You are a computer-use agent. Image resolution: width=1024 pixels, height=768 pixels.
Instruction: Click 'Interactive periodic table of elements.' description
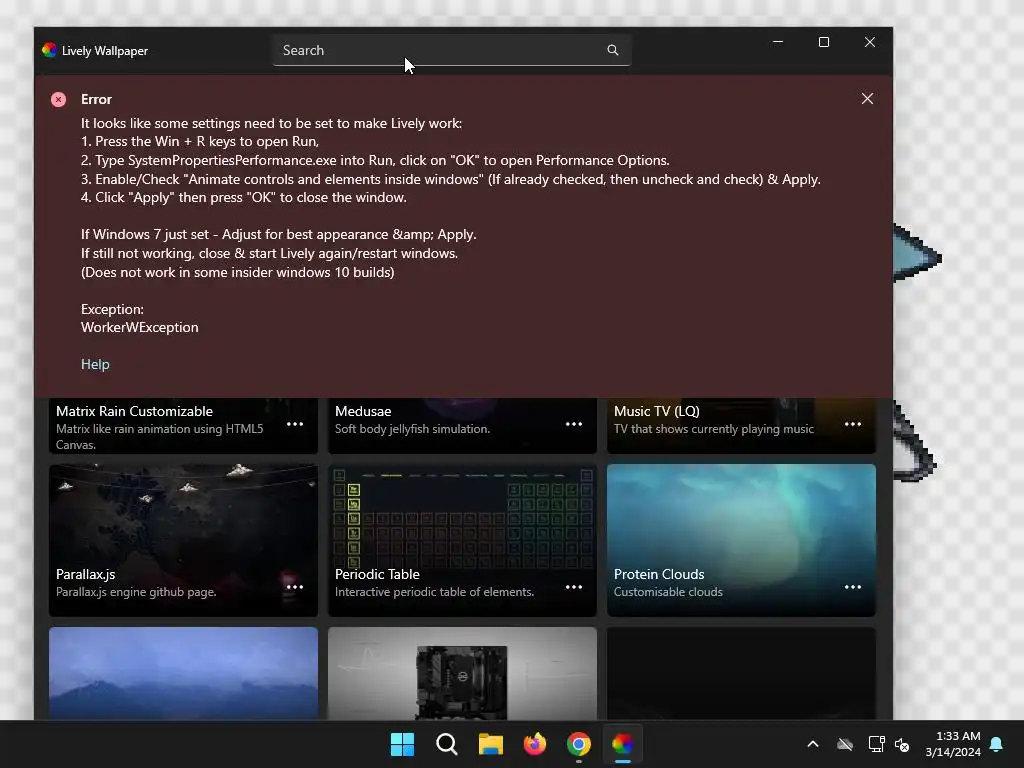[x=434, y=592]
